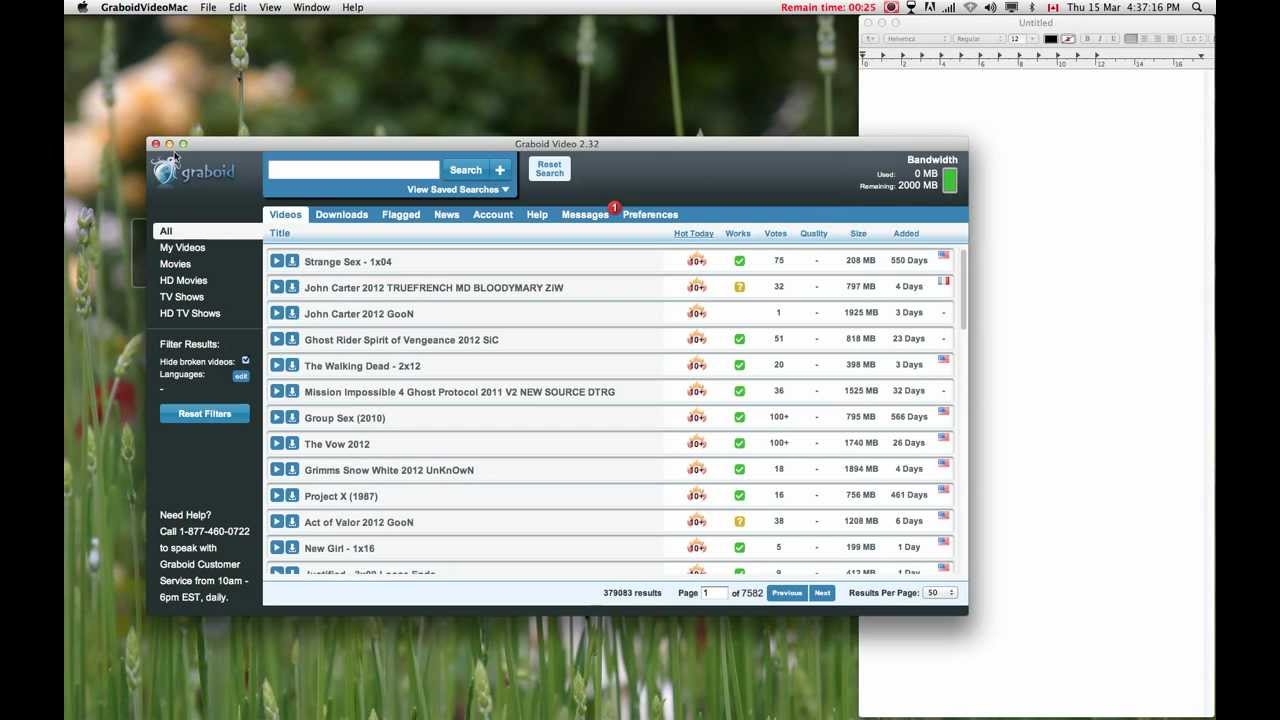Open text color swatch in TextEdit

1050,39
